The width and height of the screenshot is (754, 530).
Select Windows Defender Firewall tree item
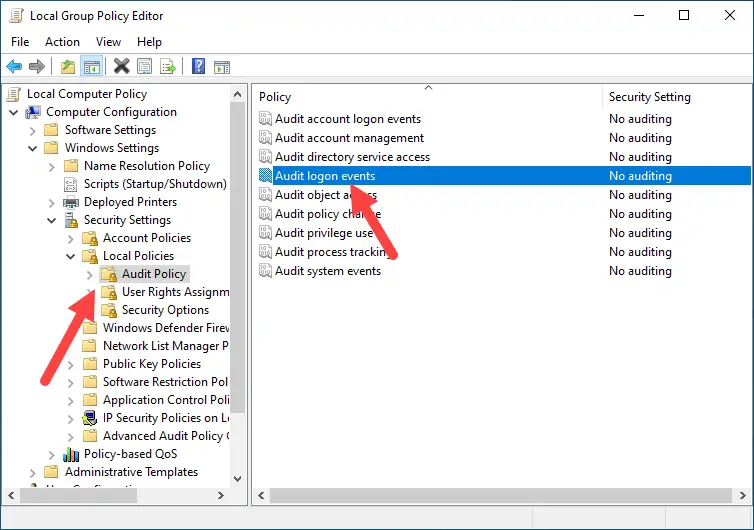point(166,328)
